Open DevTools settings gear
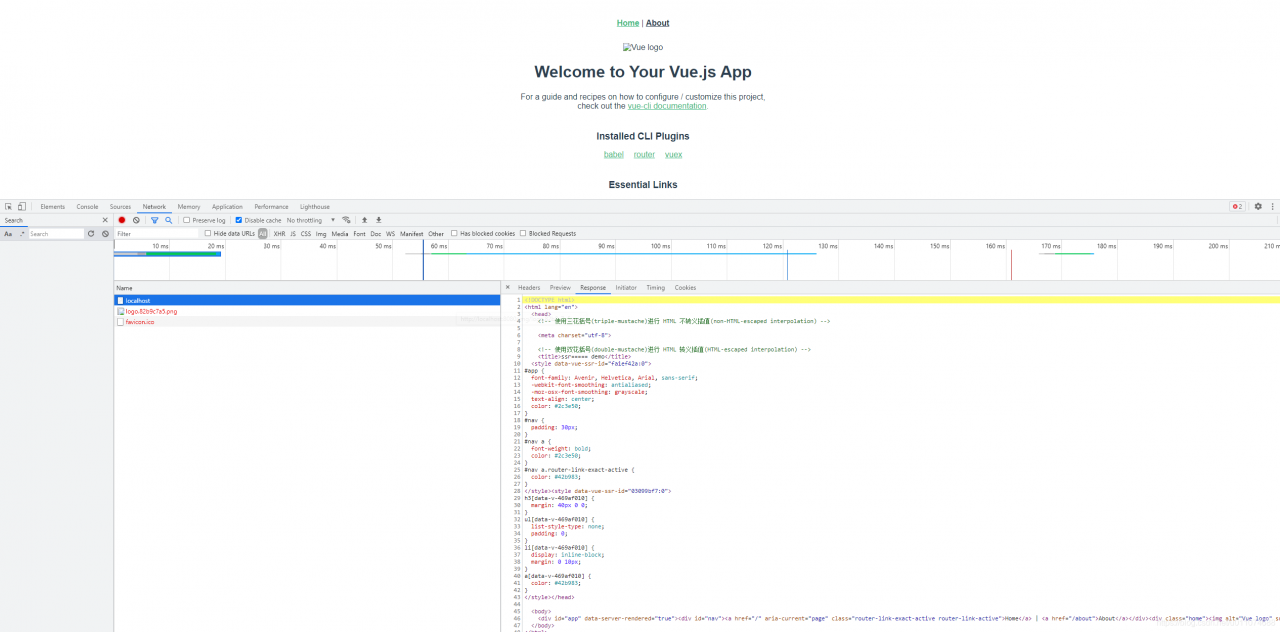 tap(1258, 206)
